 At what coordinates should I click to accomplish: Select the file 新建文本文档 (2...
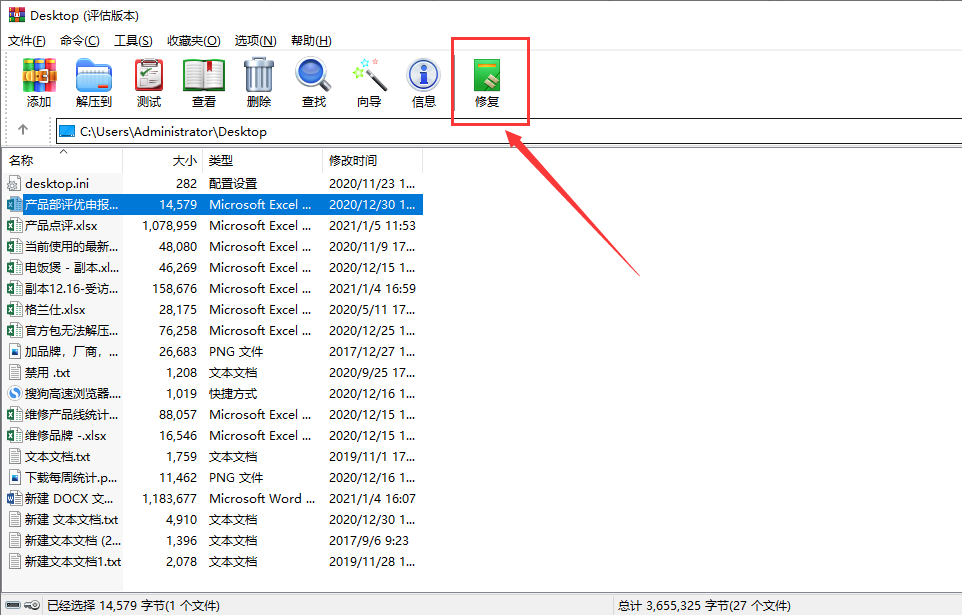[72, 541]
